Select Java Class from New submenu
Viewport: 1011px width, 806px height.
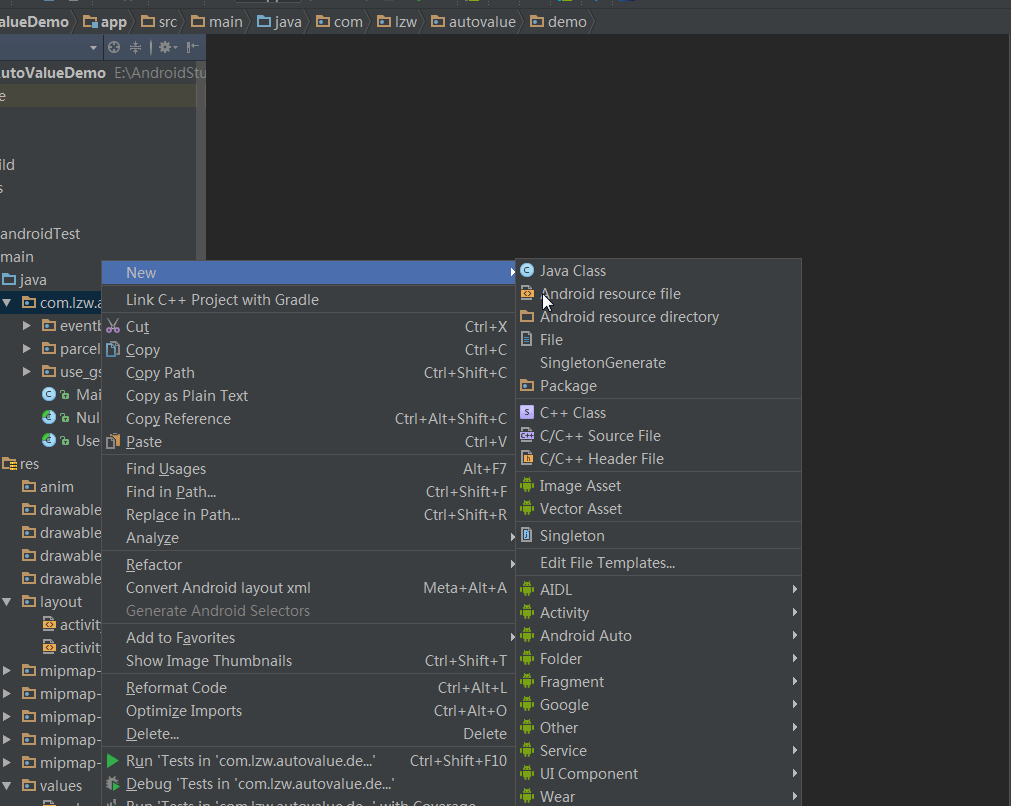(658, 271)
